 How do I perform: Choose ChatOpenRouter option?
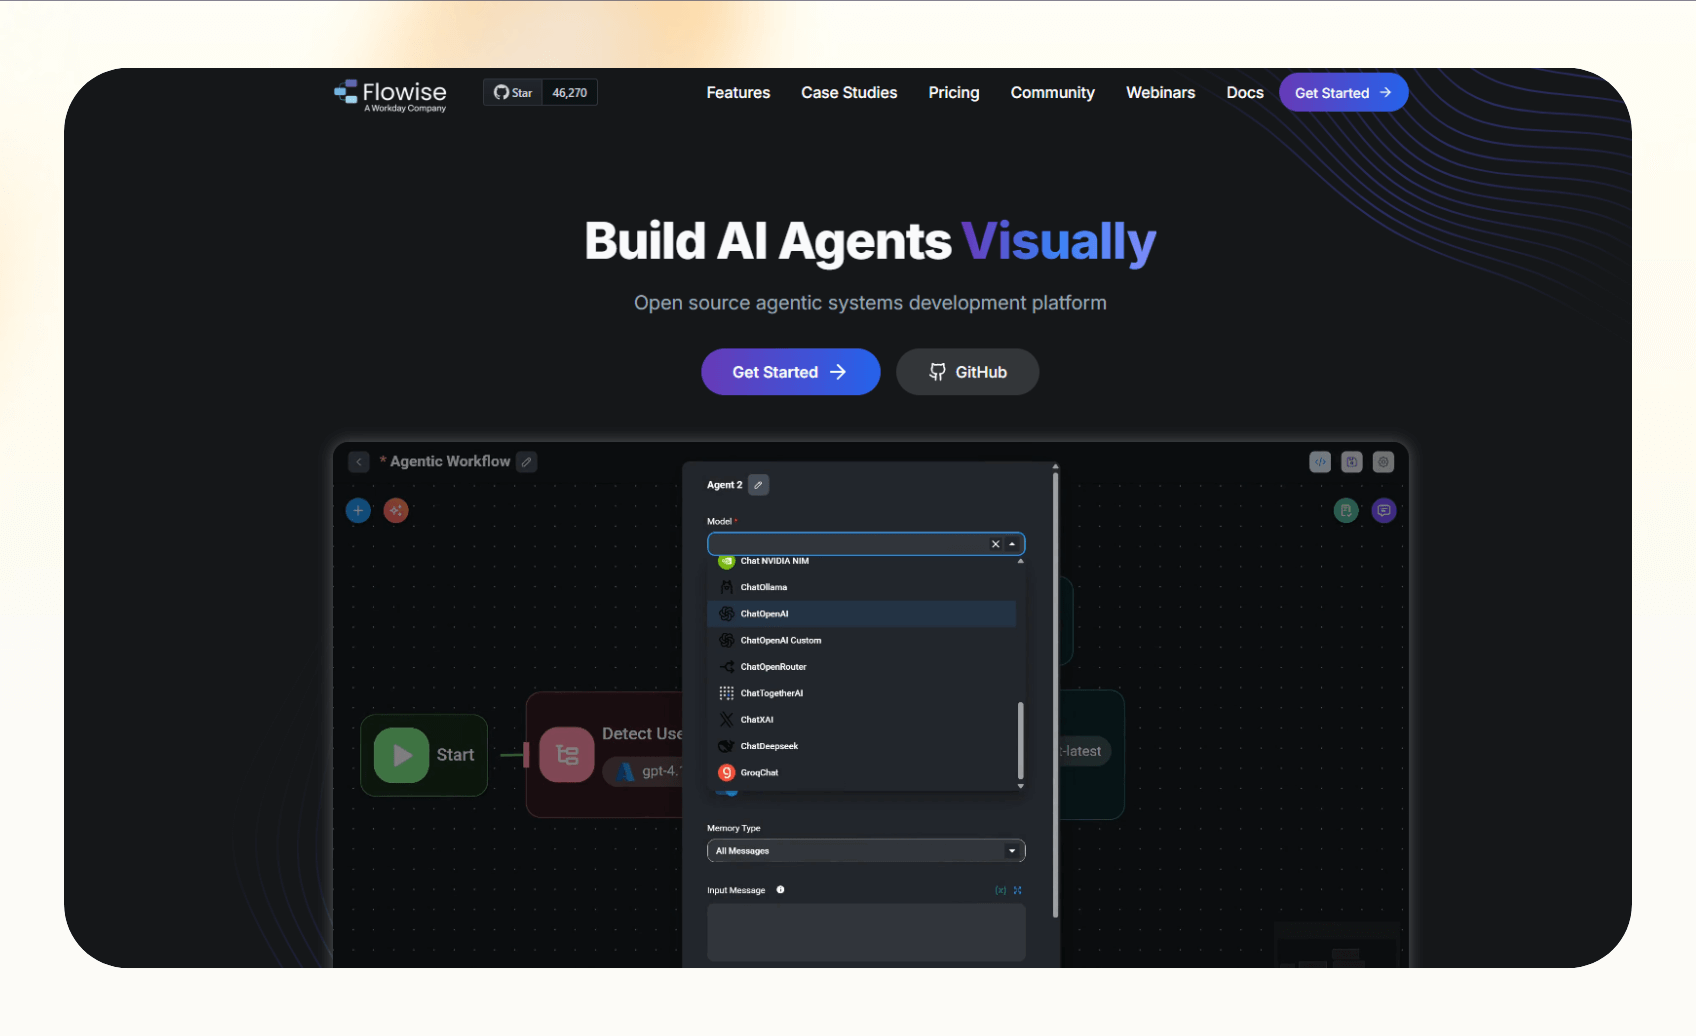(862, 667)
